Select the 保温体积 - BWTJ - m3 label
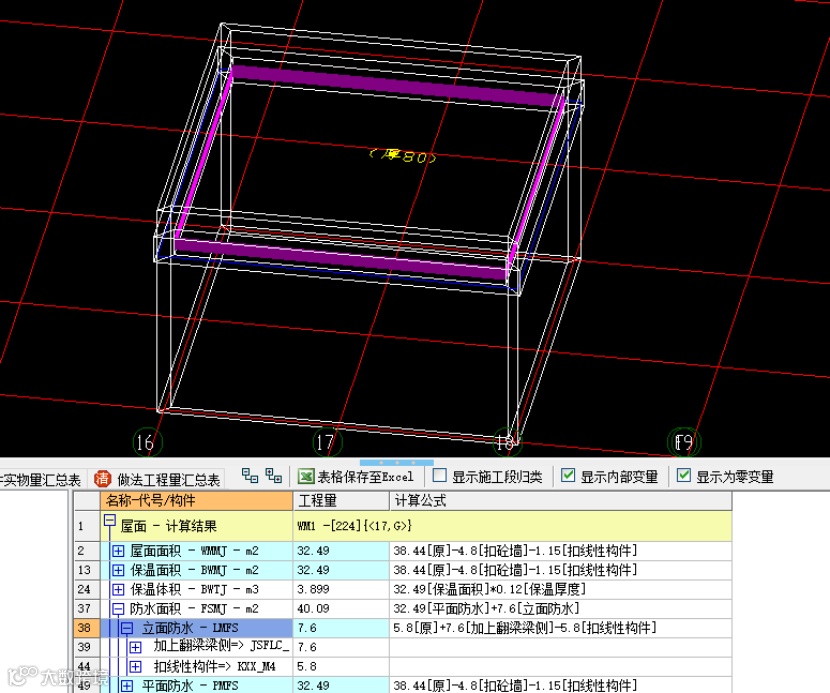The width and height of the screenshot is (830, 693). click(194, 589)
